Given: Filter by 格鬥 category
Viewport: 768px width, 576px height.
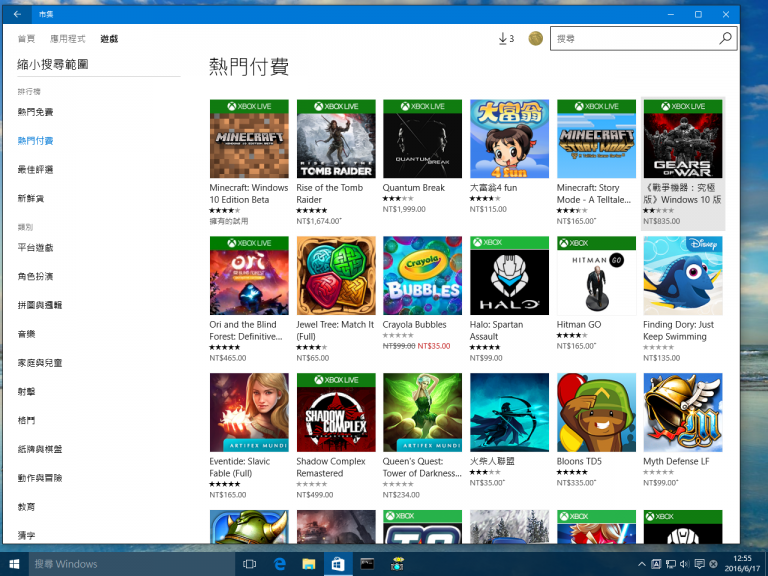Looking at the screenshot, I should click(x=26, y=420).
